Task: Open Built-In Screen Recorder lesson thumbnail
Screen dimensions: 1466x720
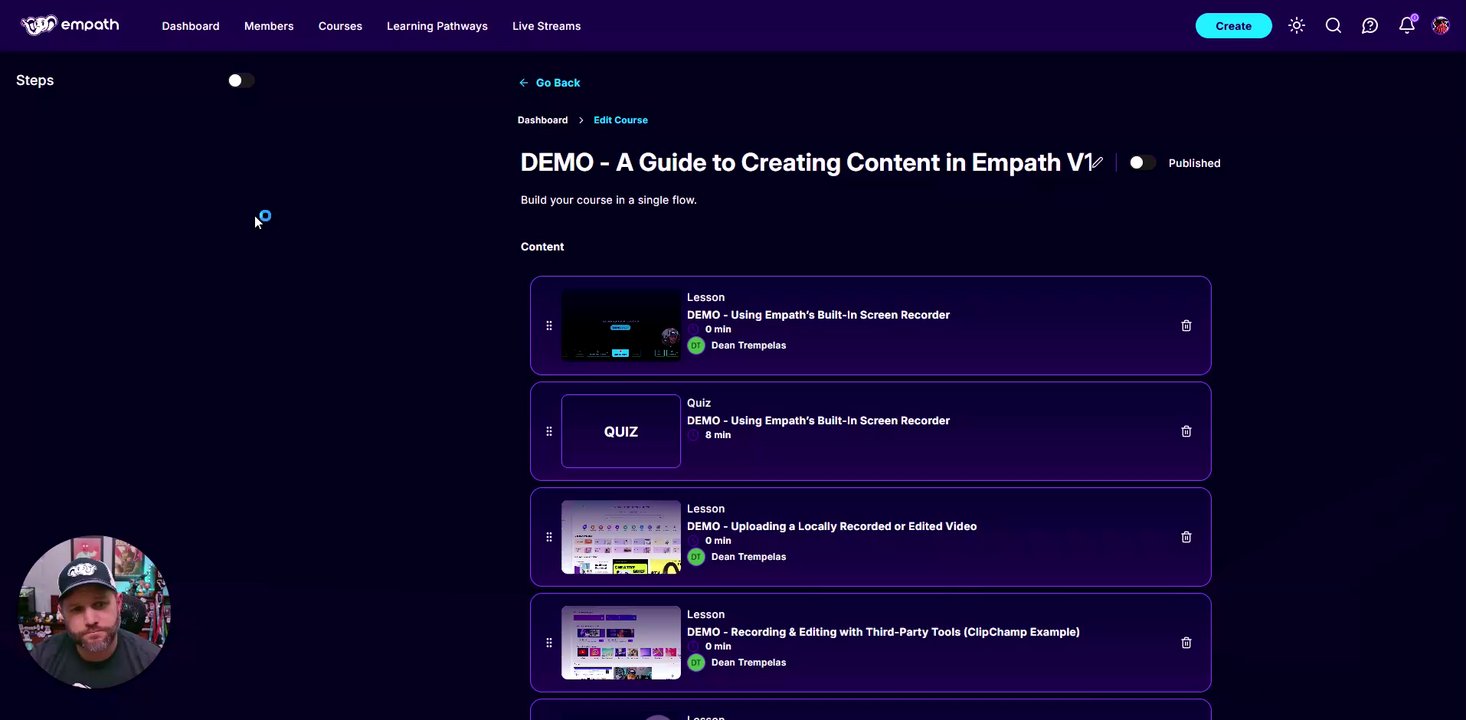Action: click(621, 326)
